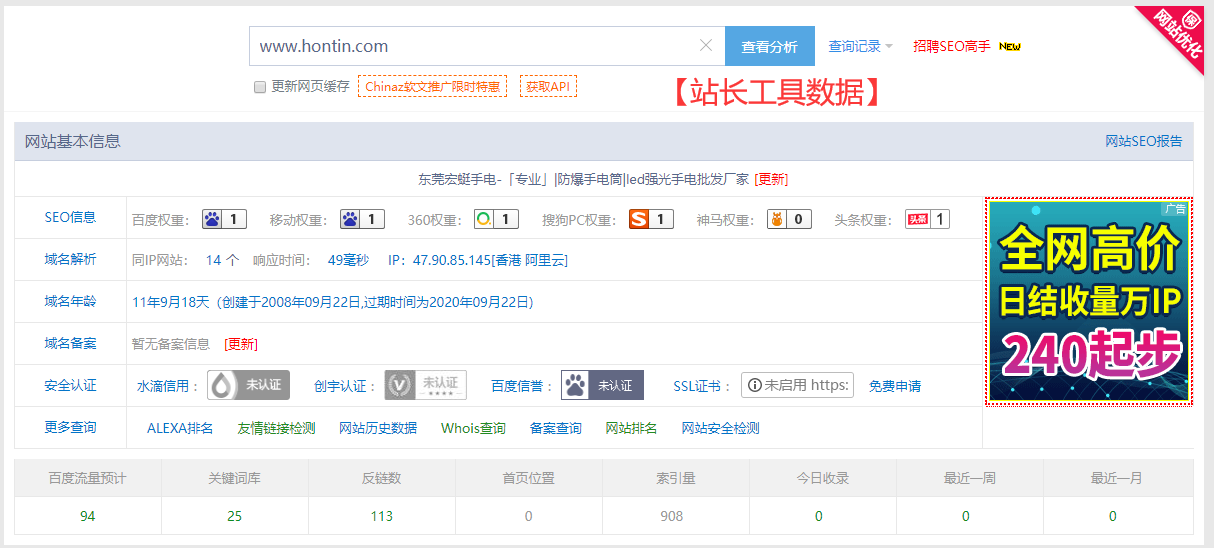1214x548 pixels.
Task: Click the Baidu reputation paw badge
Action: (601, 385)
